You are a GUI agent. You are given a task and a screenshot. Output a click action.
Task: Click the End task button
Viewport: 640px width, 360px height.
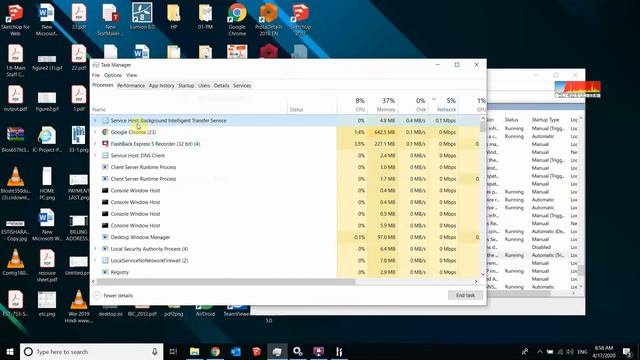tap(465, 295)
